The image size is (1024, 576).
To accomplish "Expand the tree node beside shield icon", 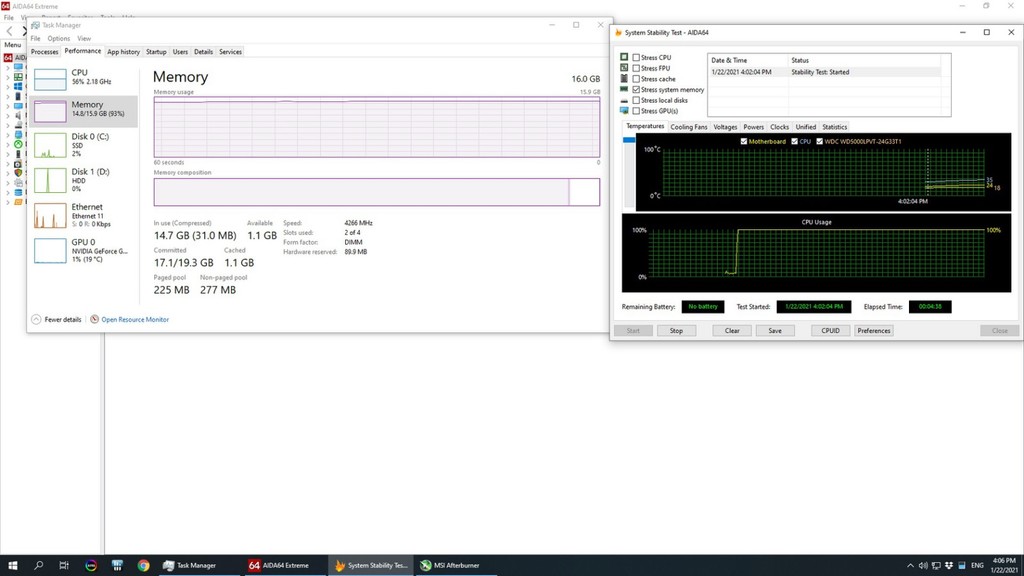I will tap(8, 173).
